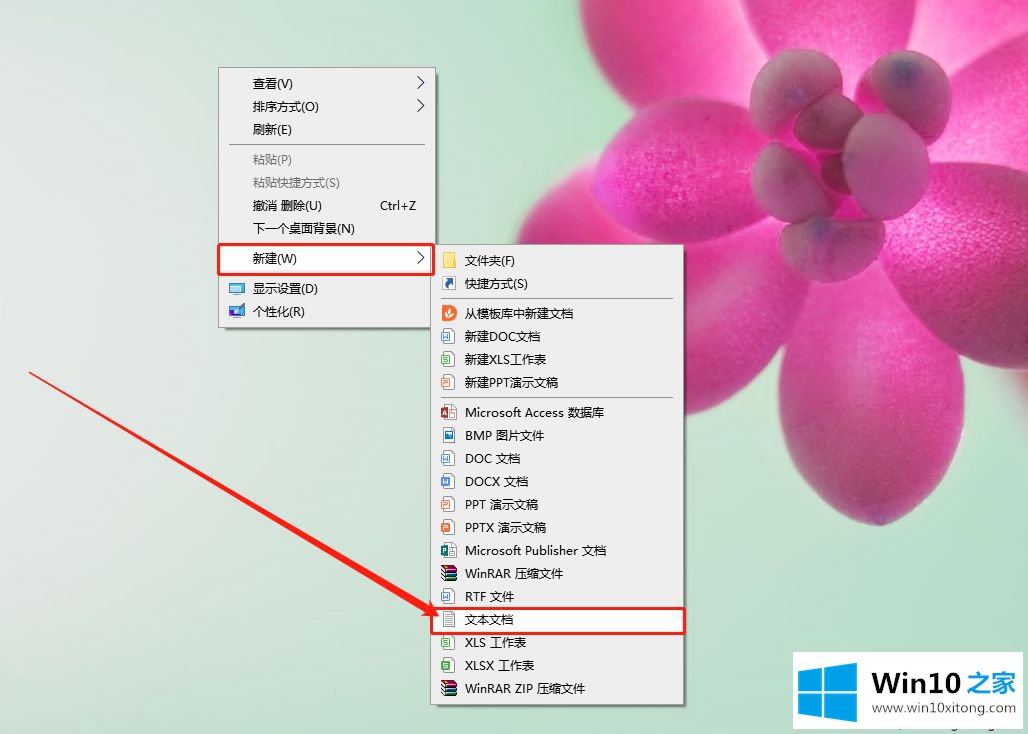Click the green icon beside 新建XLS工作表
Viewport: 1028px width, 734px height.
(x=448, y=359)
